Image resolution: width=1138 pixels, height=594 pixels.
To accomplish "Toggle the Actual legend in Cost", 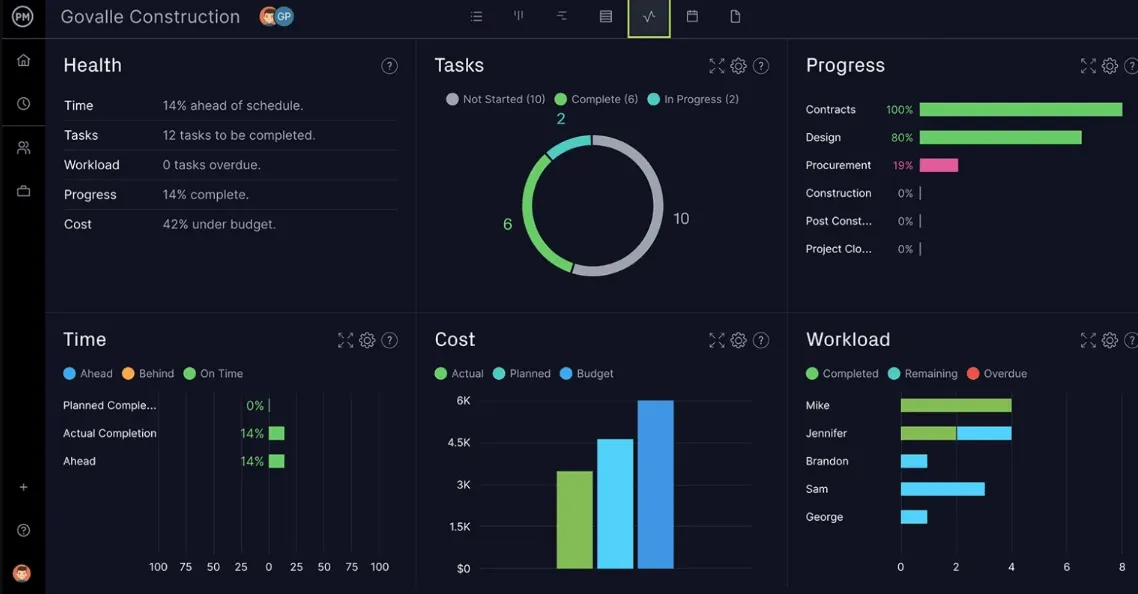I will pyautogui.click(x=459, y=373).
